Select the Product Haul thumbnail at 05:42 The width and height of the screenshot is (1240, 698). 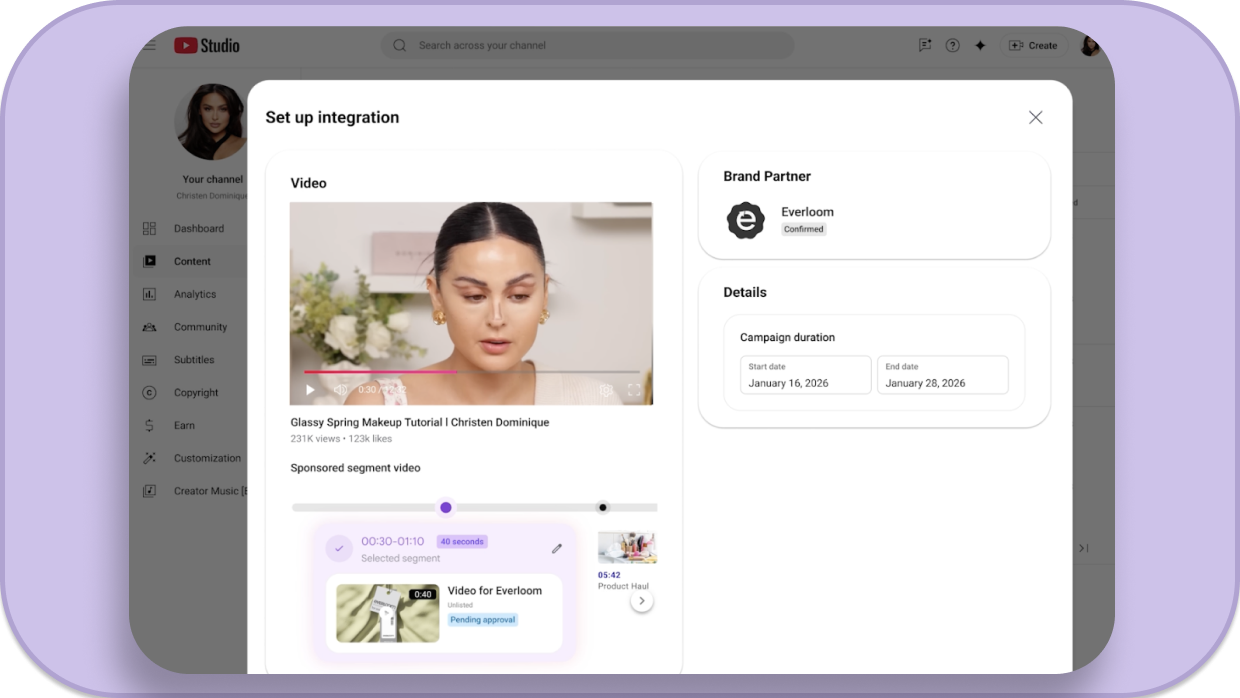click(x=626, y=548)
